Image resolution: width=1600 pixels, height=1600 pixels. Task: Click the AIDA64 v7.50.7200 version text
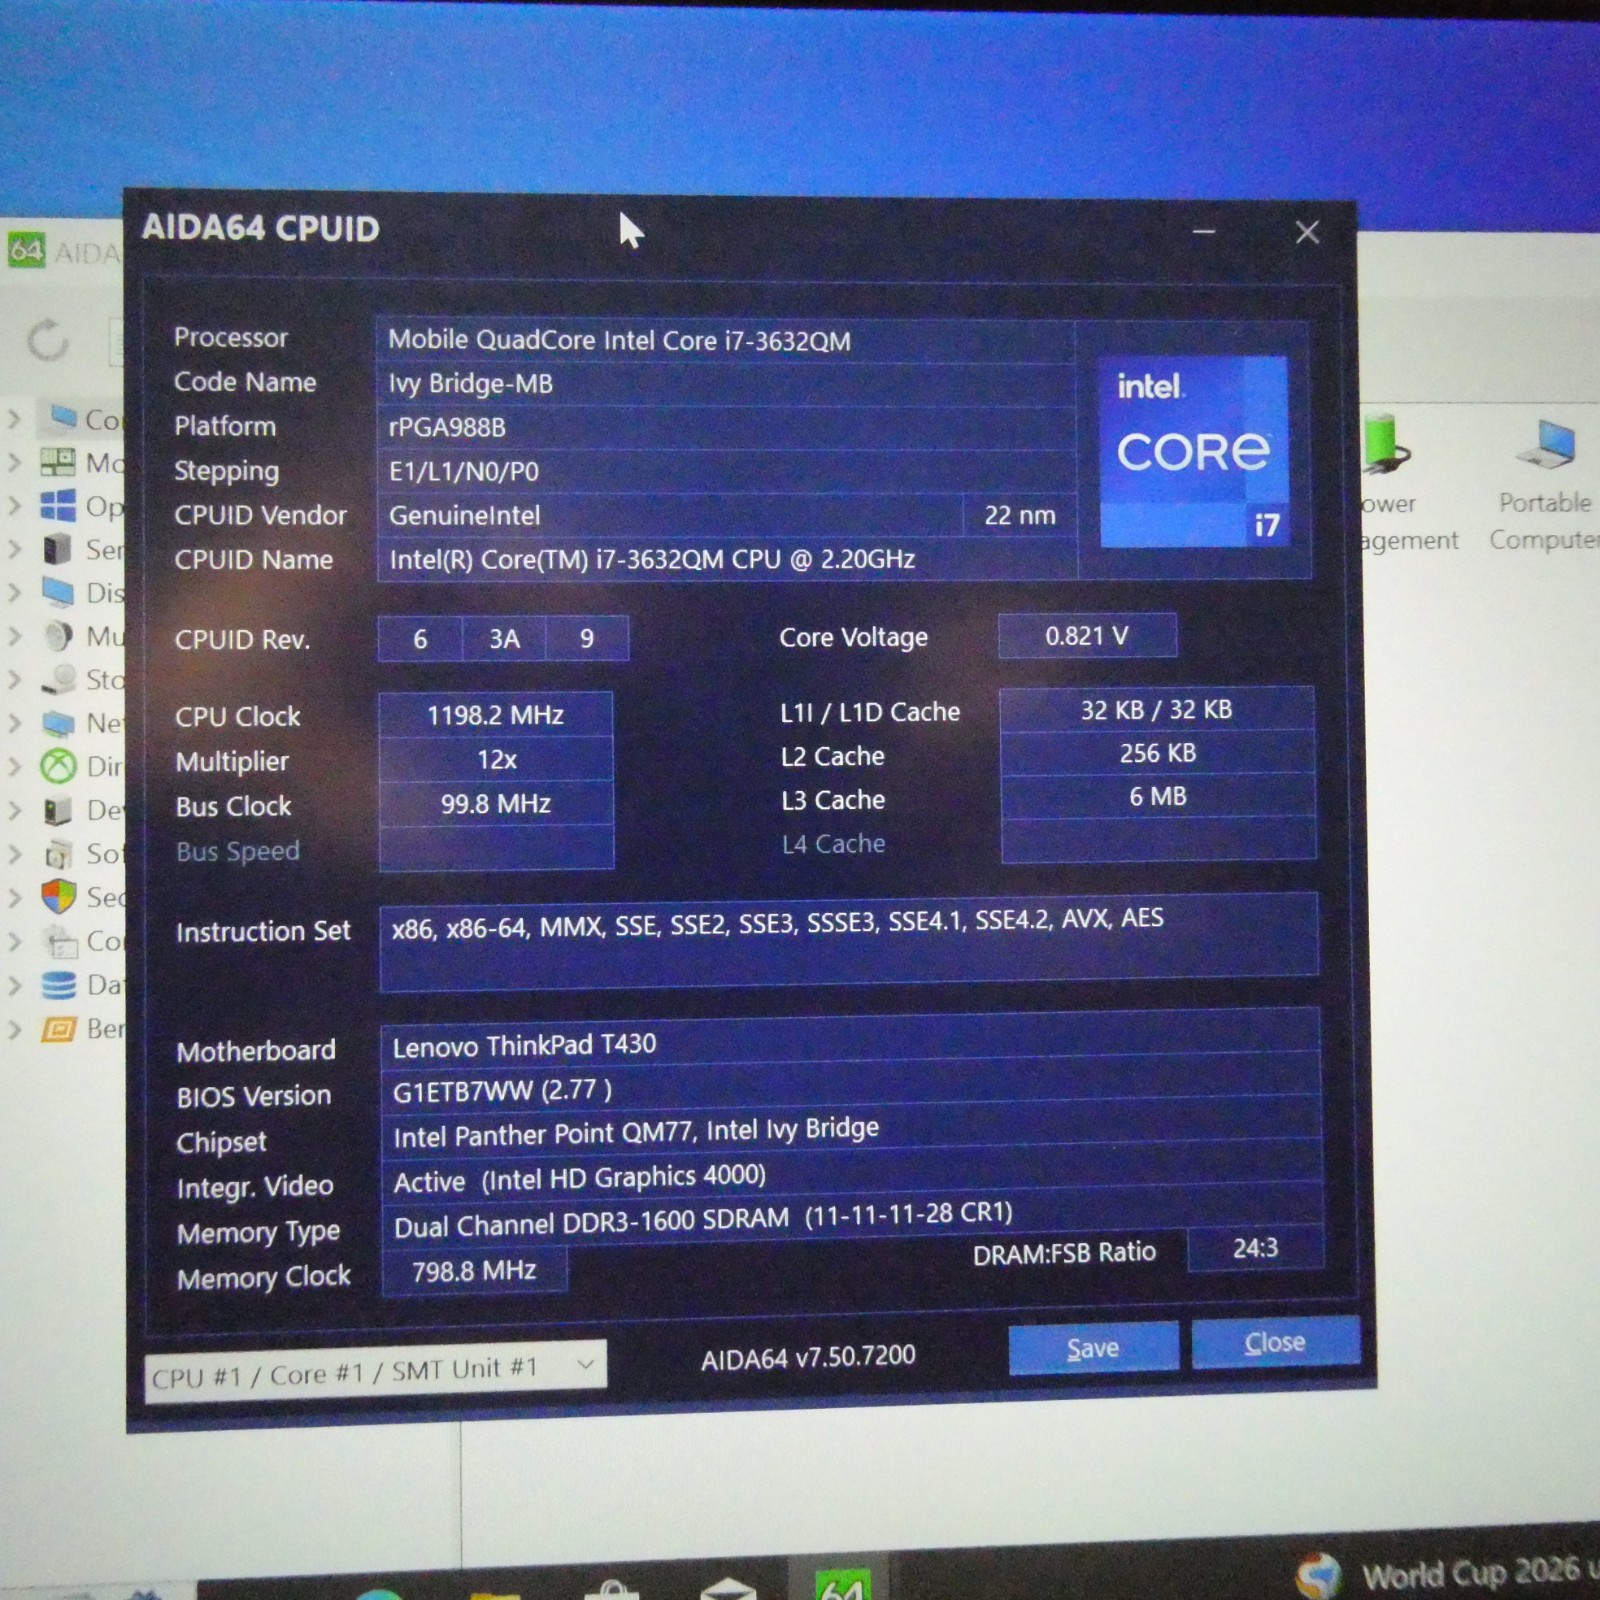808,1357
